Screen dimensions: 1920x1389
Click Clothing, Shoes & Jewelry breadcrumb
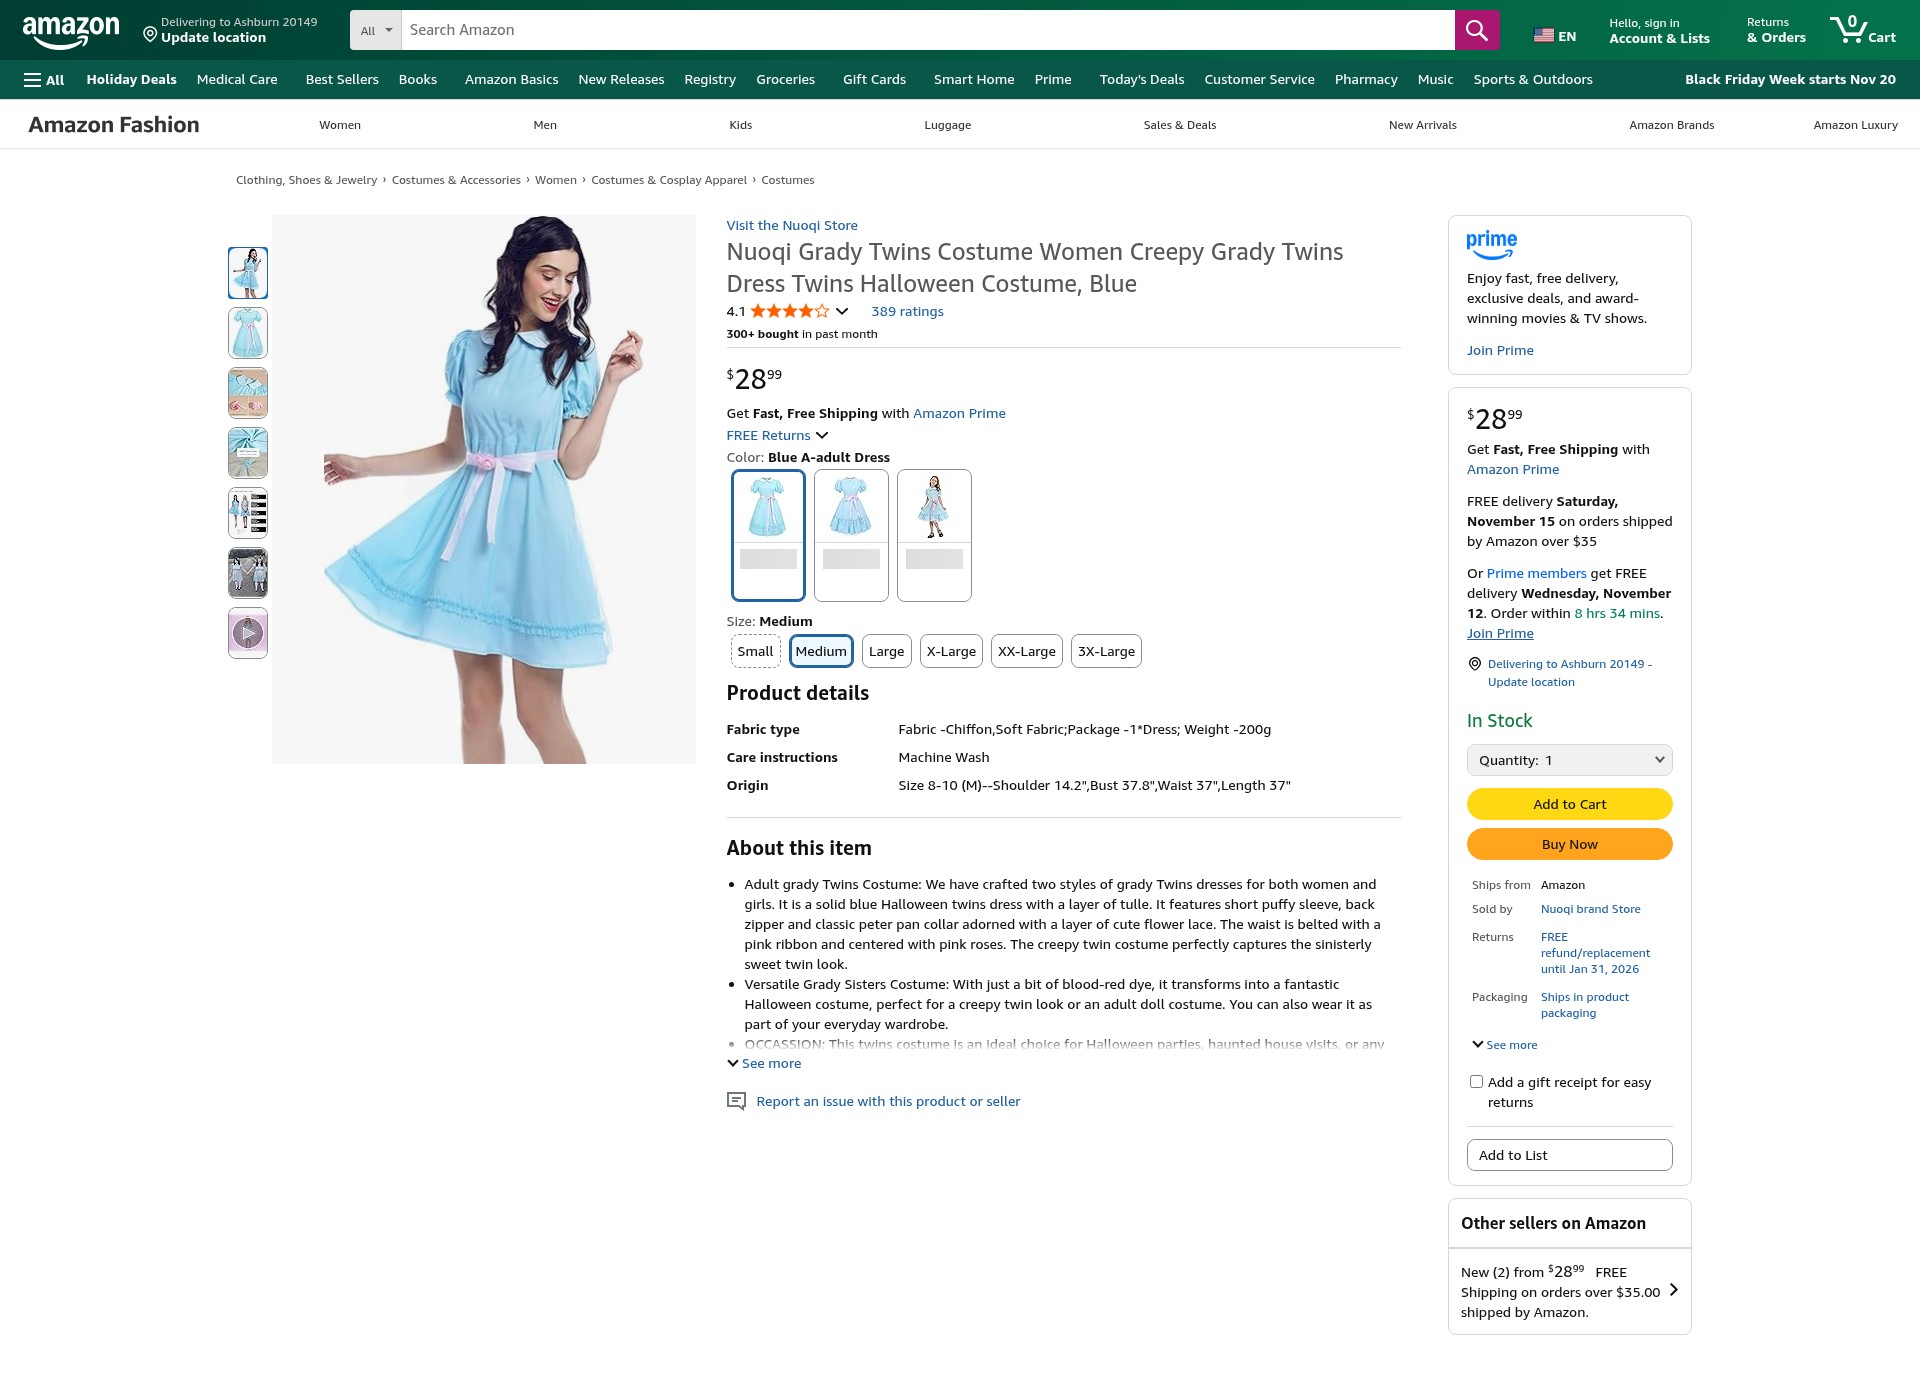tap(306, 181)
